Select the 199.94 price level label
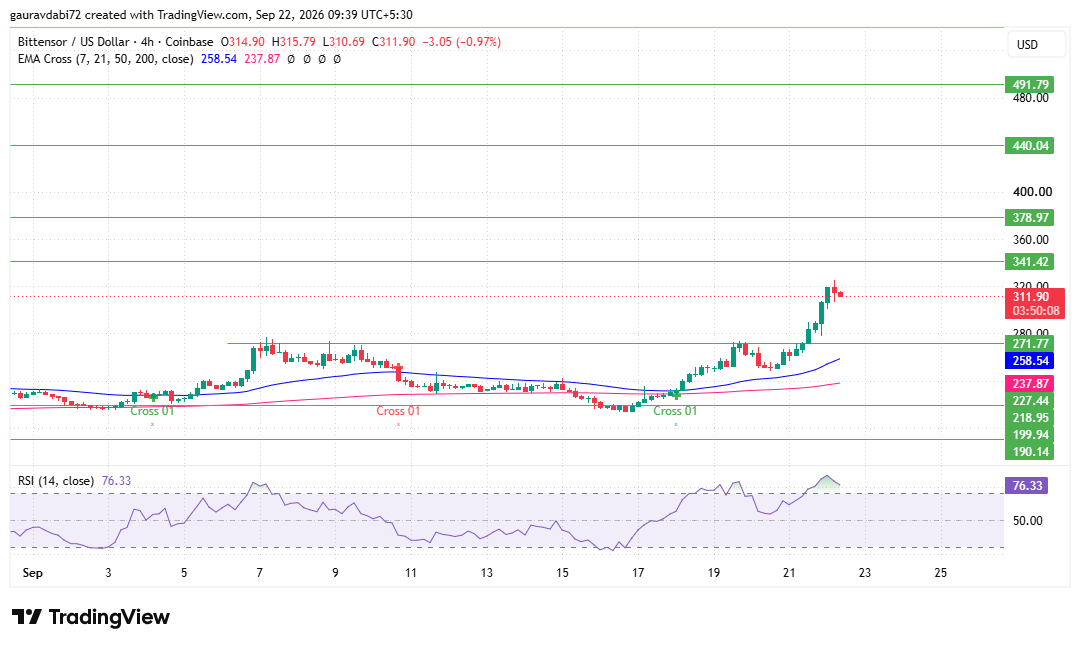This screenshot has height=647, width=1080. 1030,435
